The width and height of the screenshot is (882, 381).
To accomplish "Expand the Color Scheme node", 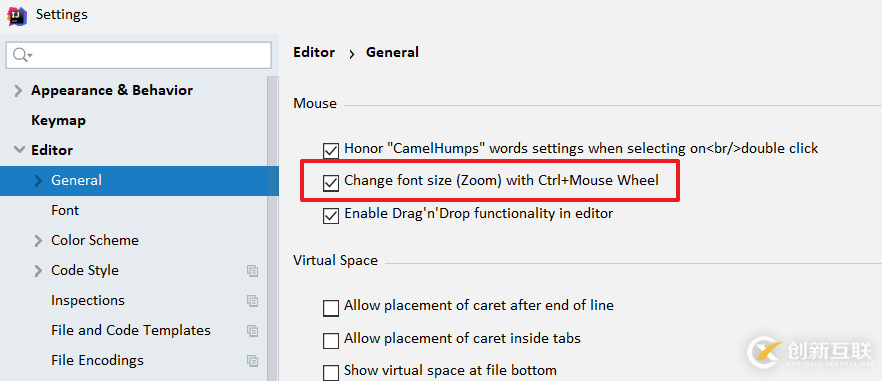I will click(x=38, y=241).
